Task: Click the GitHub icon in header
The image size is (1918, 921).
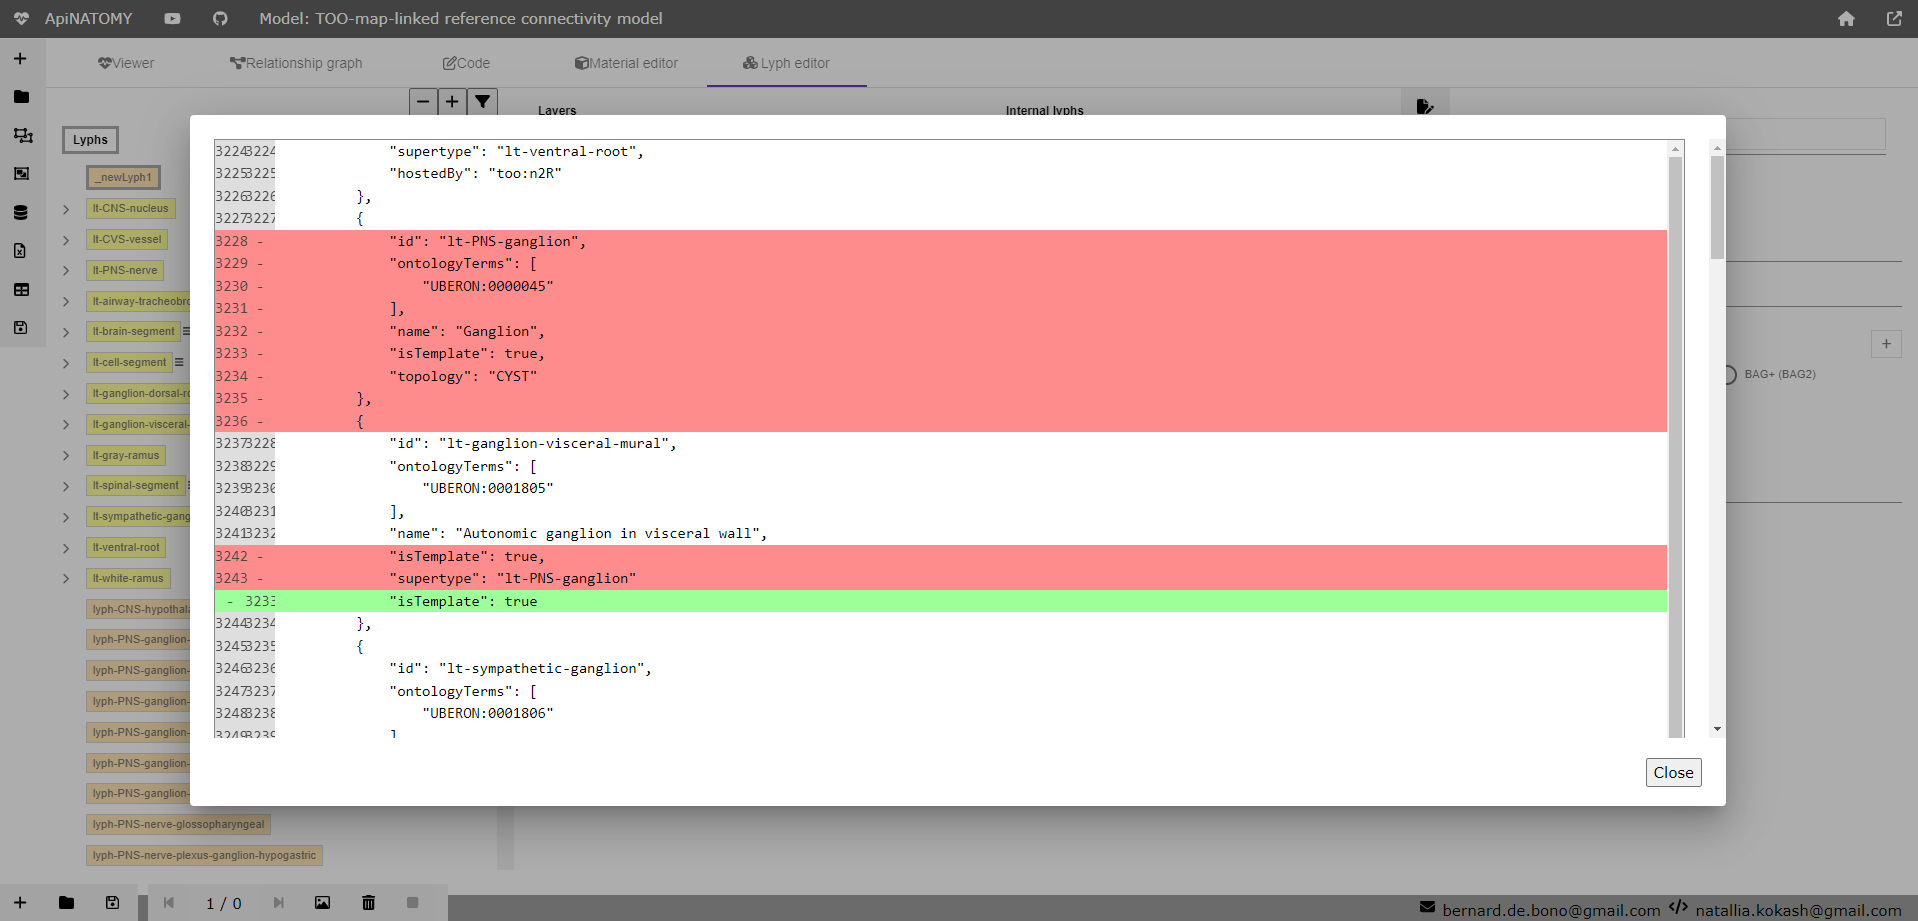Action: [220, 19]
